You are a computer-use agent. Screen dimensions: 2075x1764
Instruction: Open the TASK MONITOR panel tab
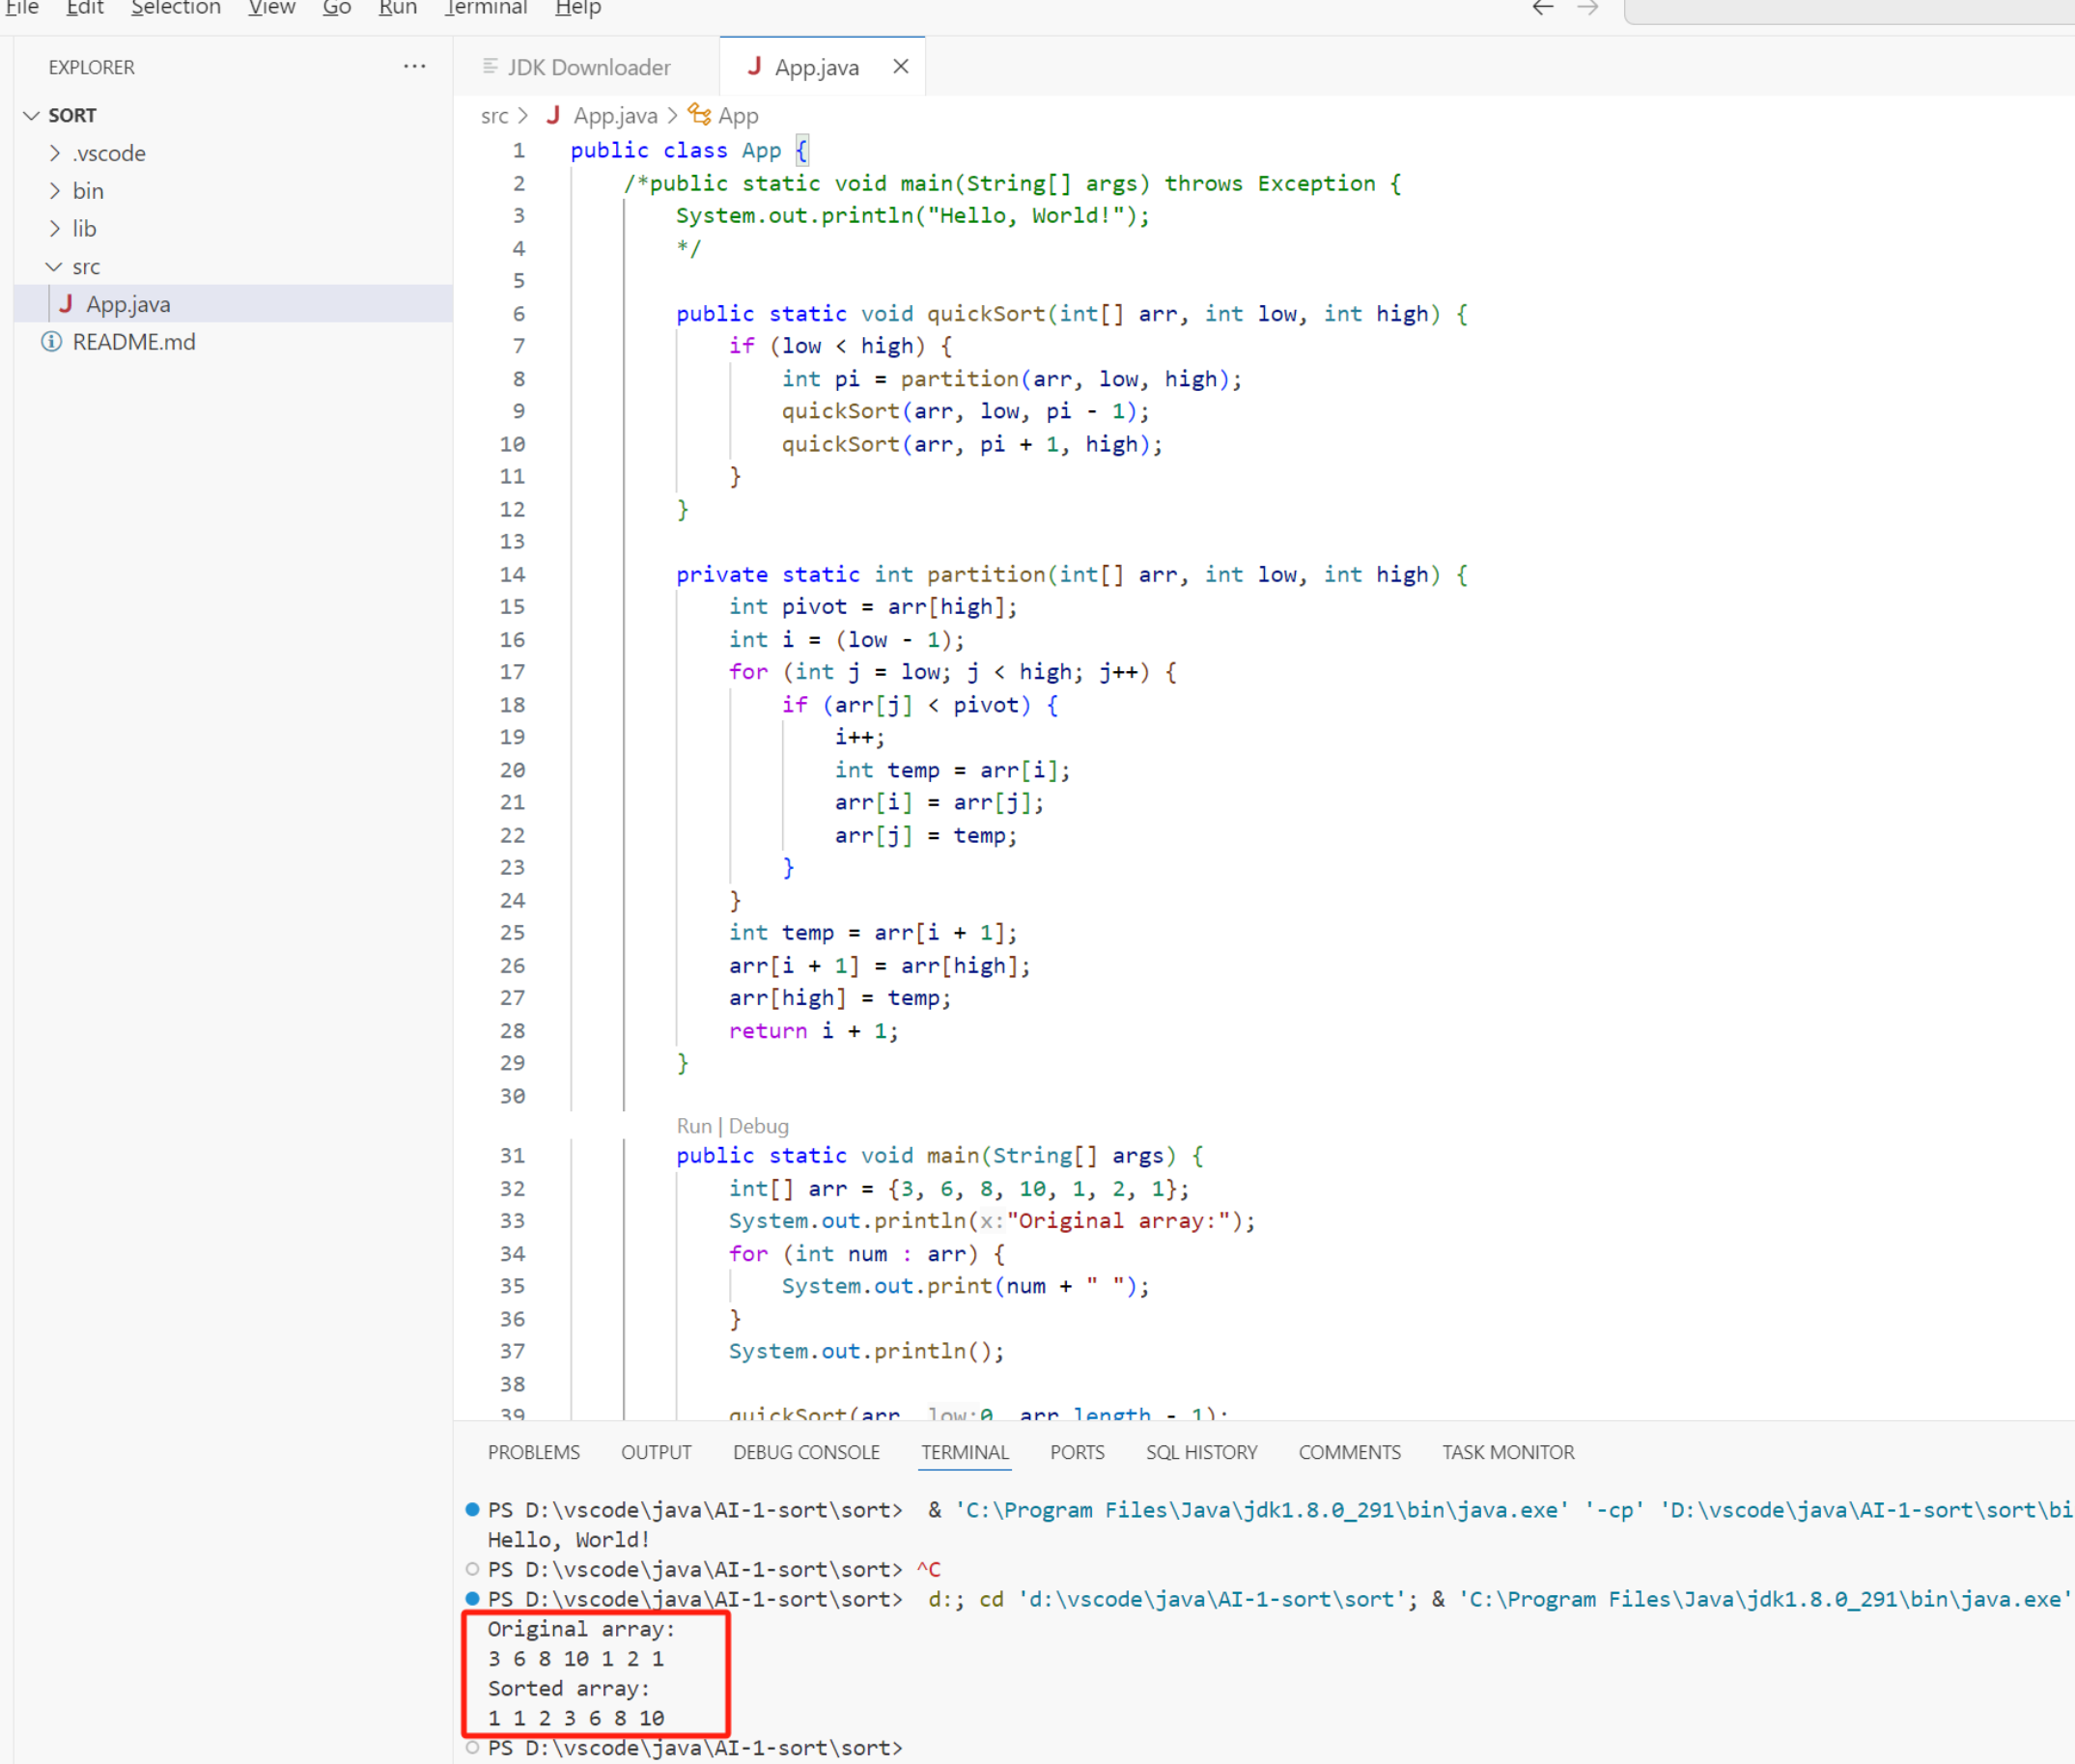(x=1507, y=1452)
